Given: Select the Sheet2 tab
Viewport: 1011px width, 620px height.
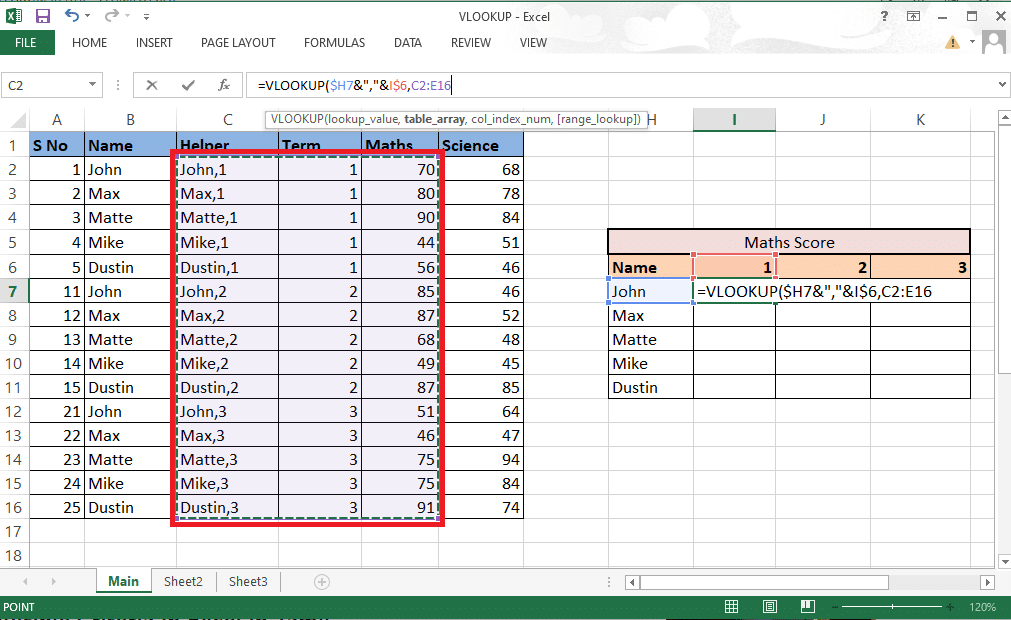Looking at the screenshot, I should pos(182,581).
